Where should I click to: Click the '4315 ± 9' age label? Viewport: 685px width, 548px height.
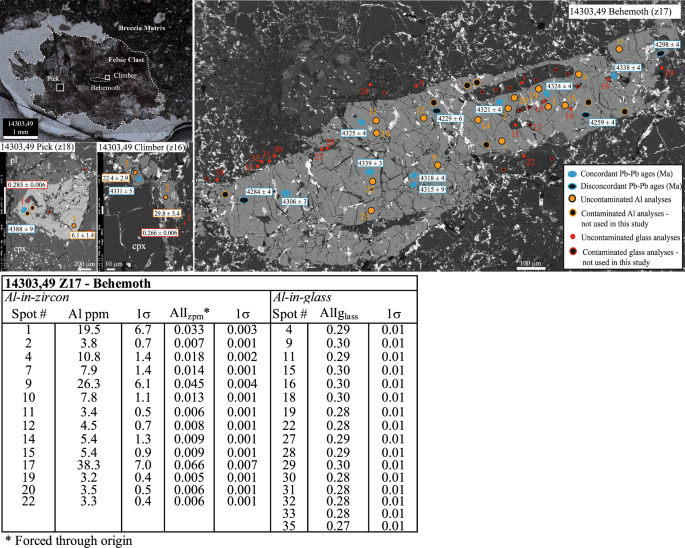(x=432, y=189)
